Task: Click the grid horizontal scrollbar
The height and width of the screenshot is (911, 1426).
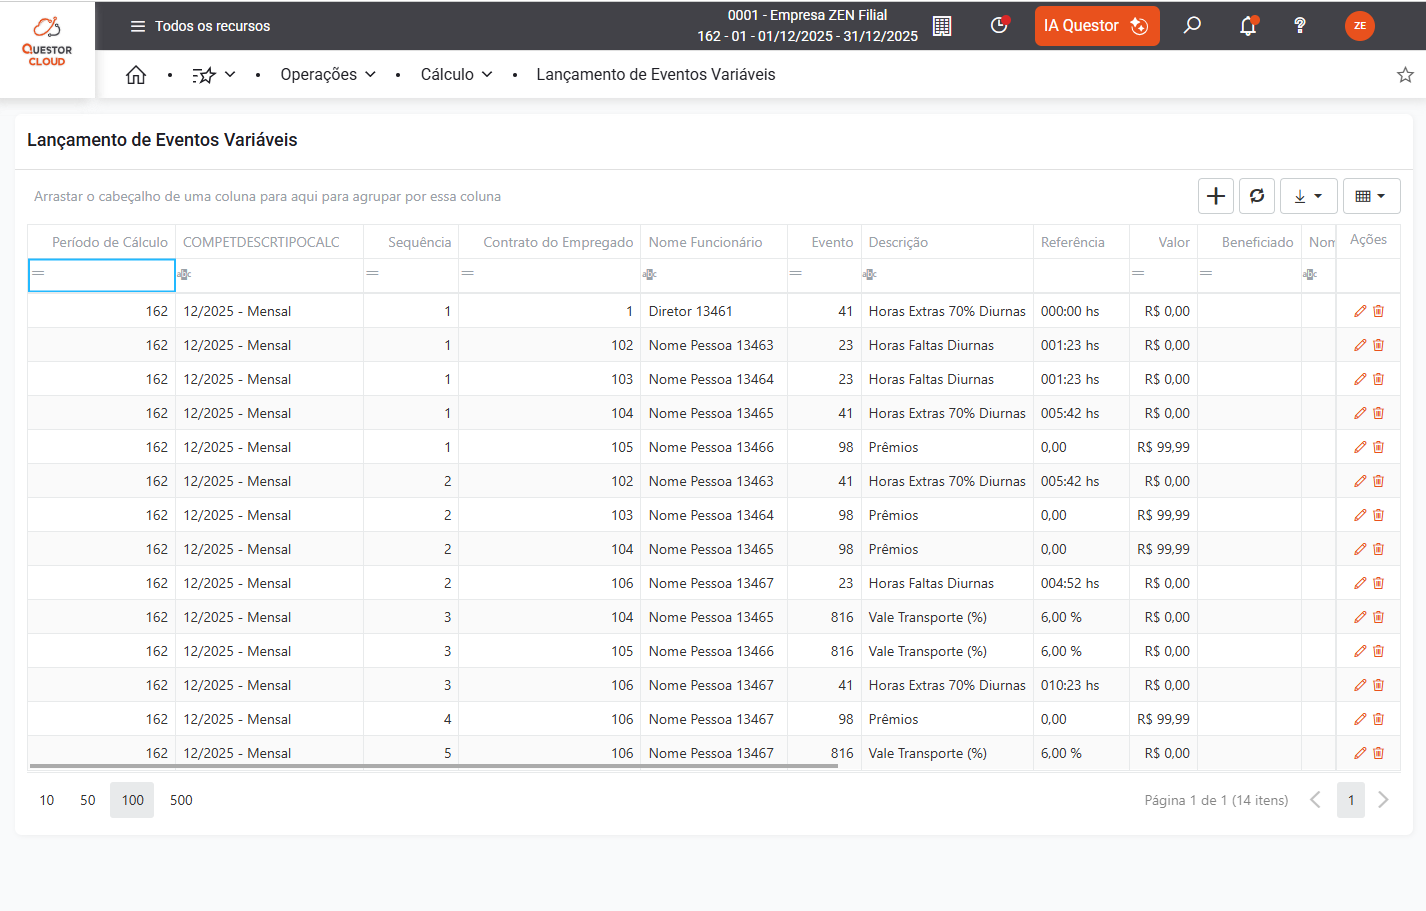Action: tap(433, 766)
